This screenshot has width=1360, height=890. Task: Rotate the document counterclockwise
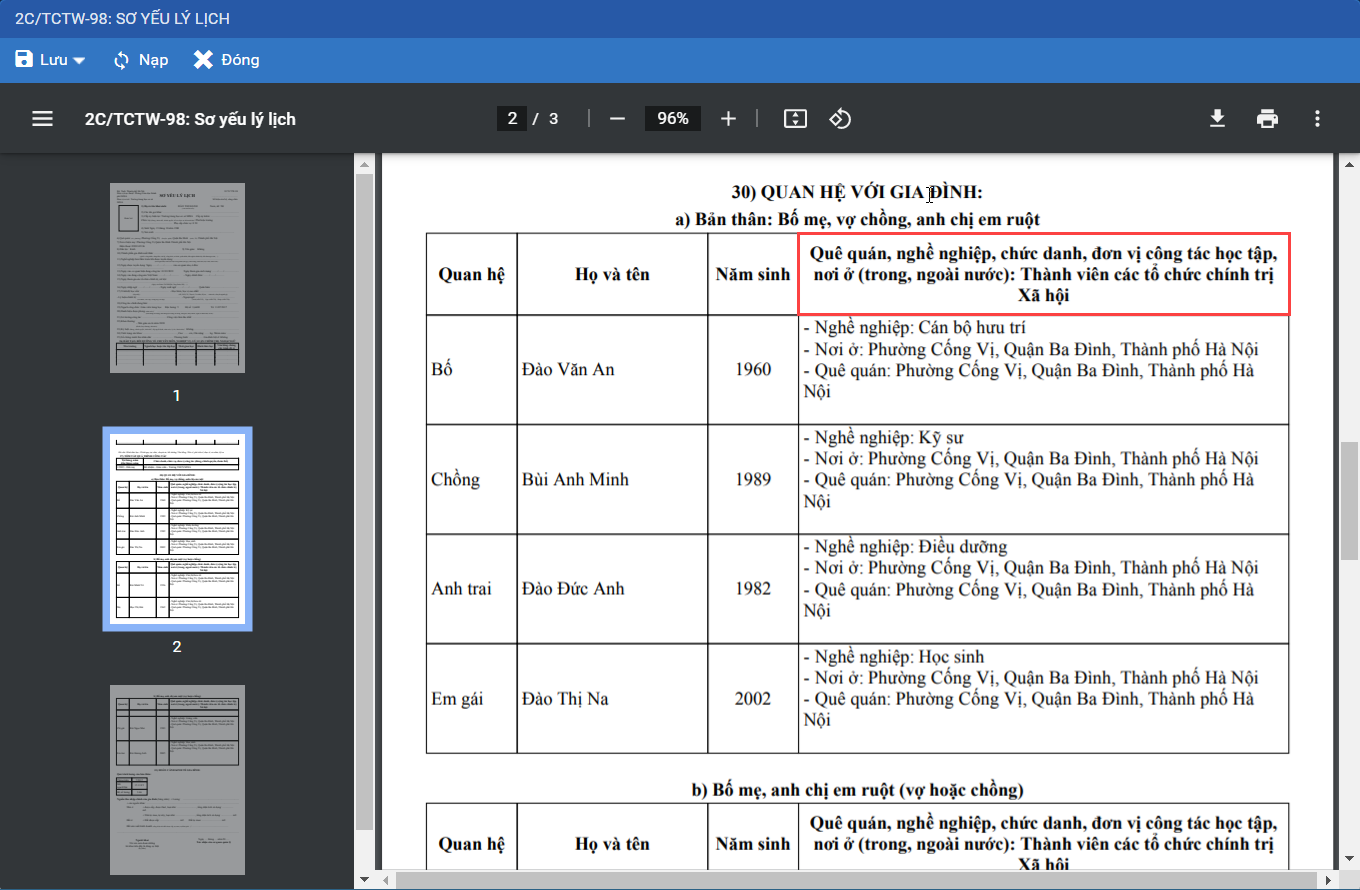[840, 119]
